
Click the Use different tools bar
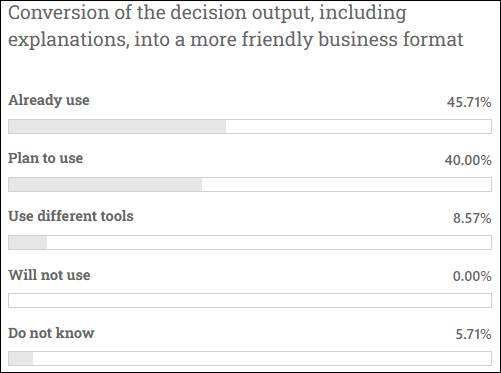pyautogui.click(x=250, y=242)
